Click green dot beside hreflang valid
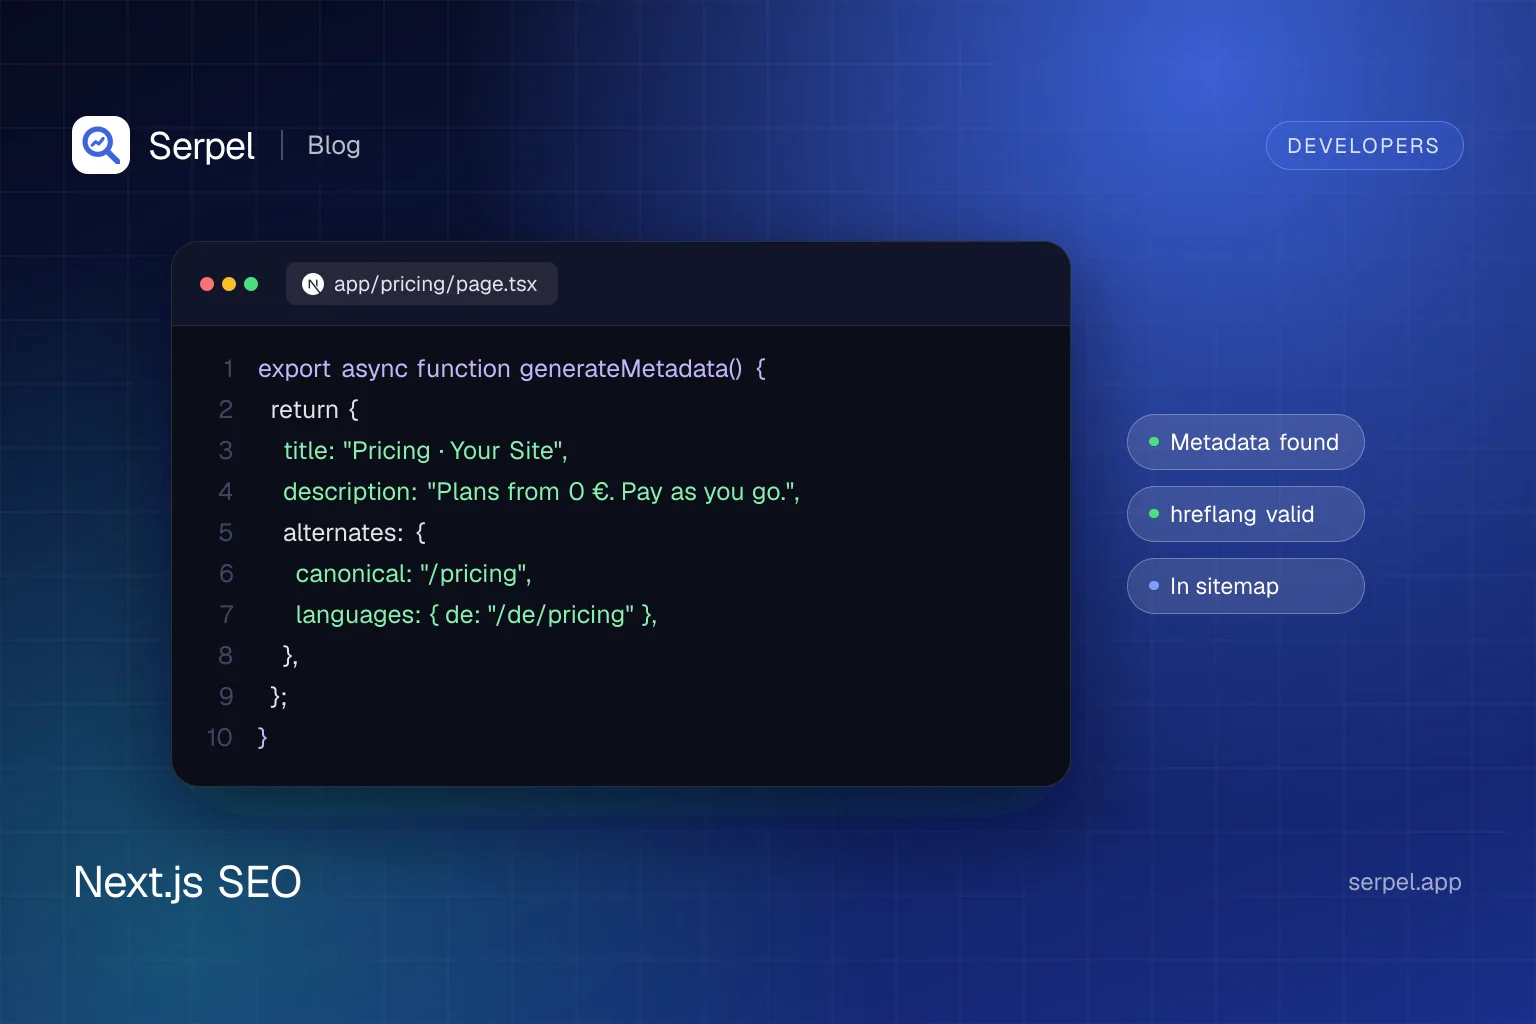The width and height of the screenshot is (1536, 1024). [1154, 514]
